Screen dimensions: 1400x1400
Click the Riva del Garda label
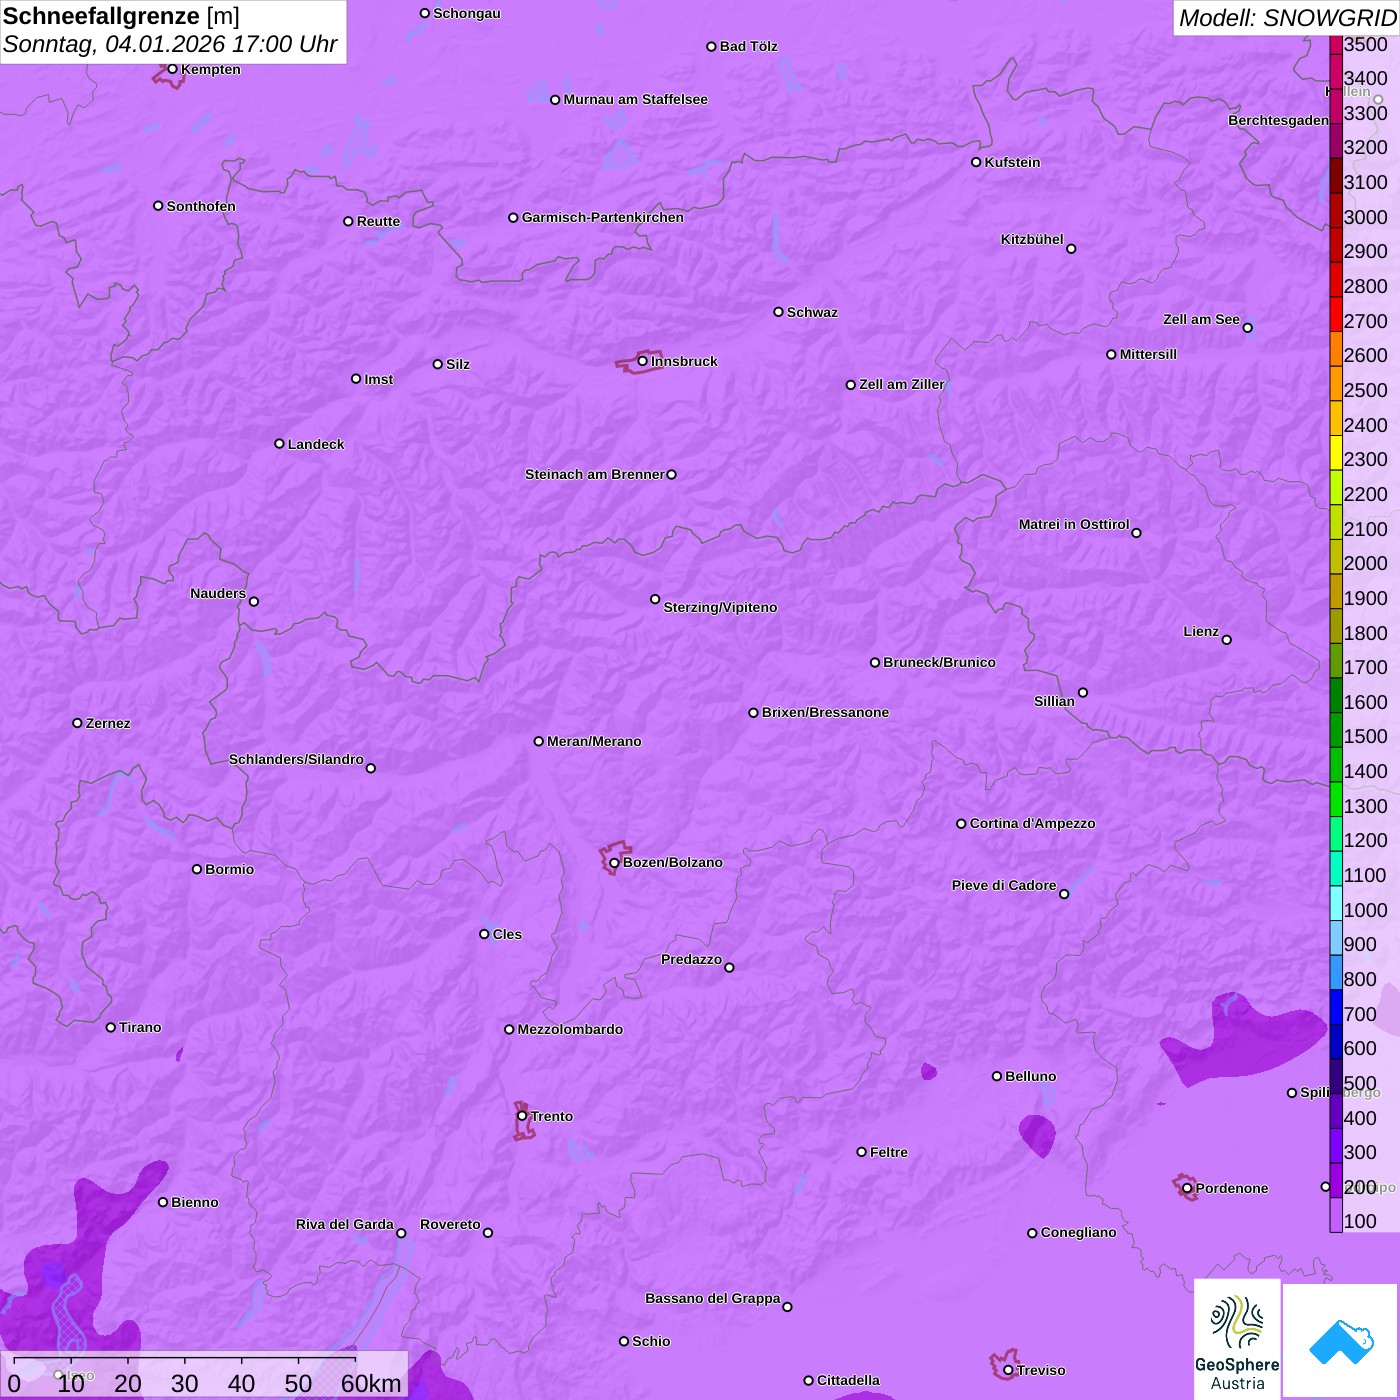point(344,1224)
